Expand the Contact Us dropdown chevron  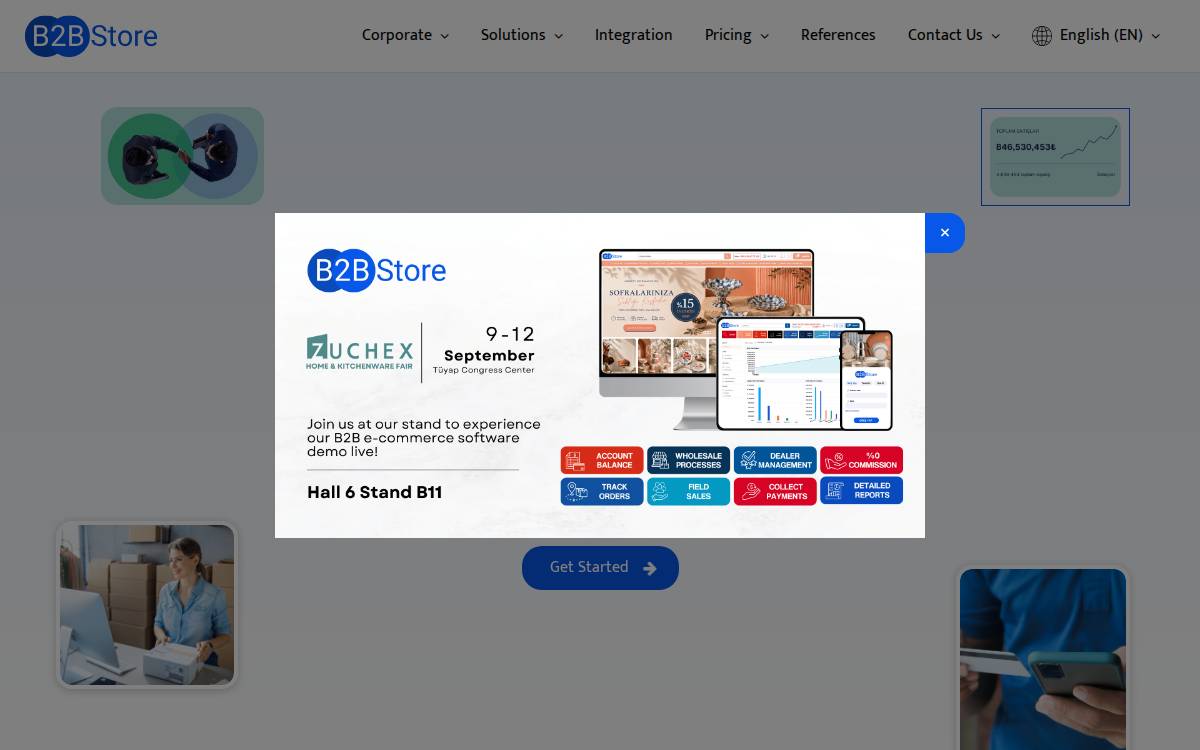tap(995, 36)
